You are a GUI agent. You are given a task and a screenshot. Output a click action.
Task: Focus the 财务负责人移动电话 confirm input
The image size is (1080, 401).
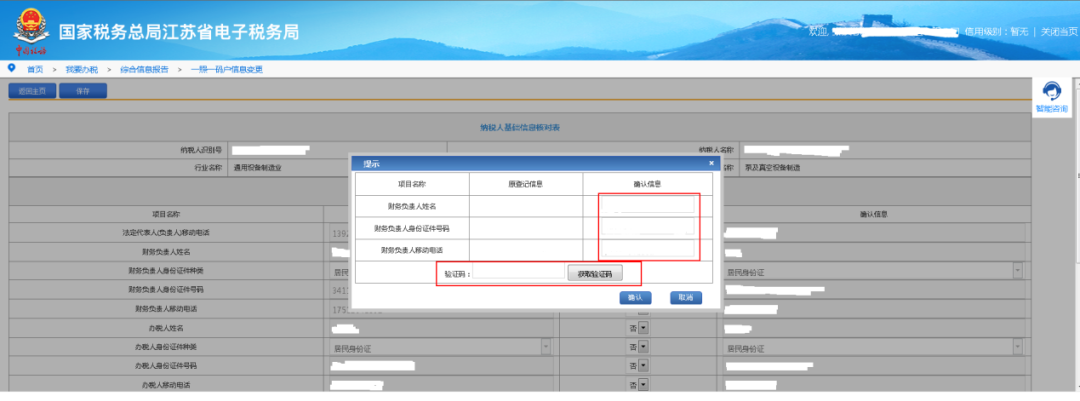click(647, 249)
